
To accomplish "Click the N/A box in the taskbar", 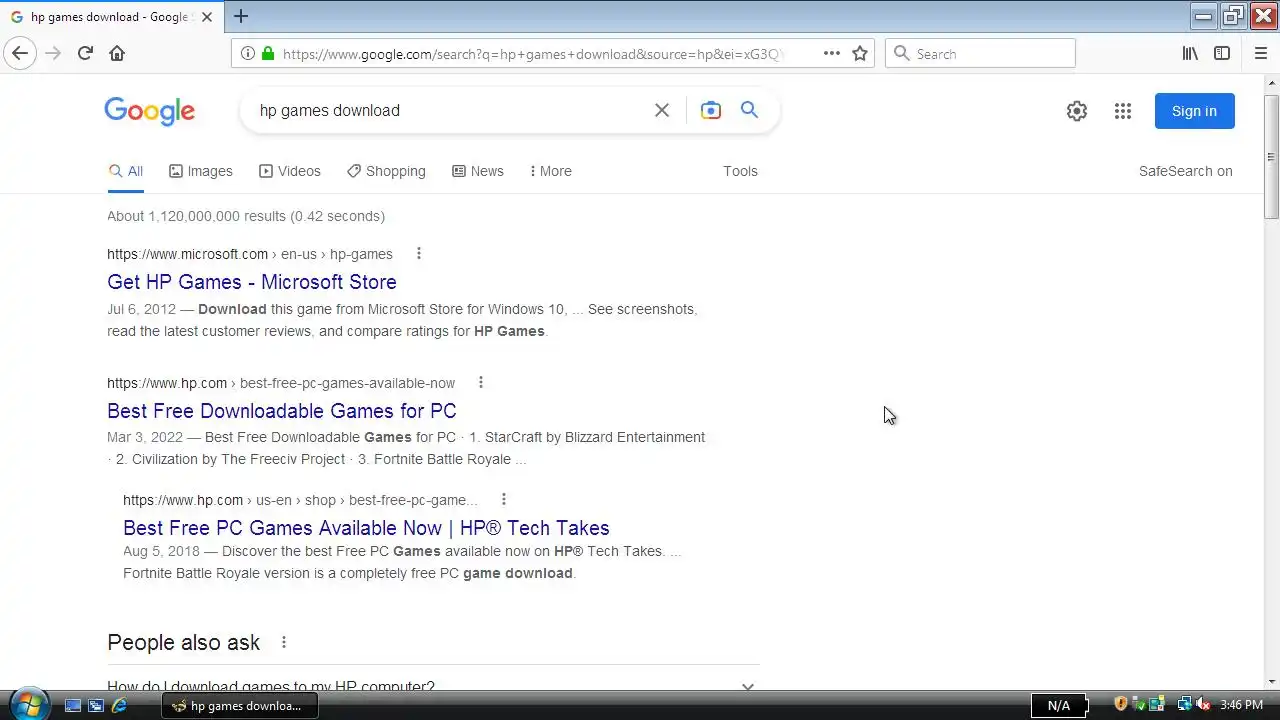I will [1059, 705].
